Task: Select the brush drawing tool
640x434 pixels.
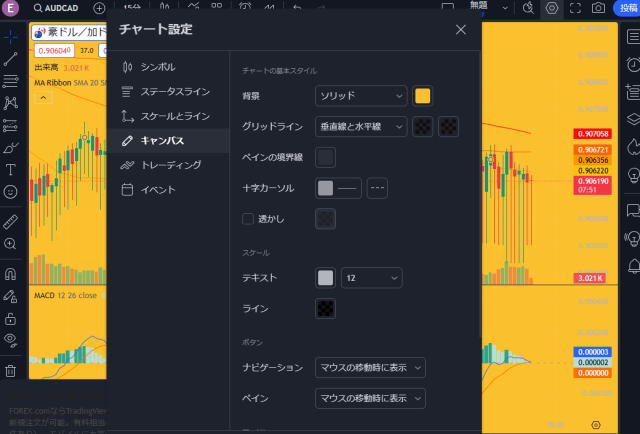Action: click(11, 147)
